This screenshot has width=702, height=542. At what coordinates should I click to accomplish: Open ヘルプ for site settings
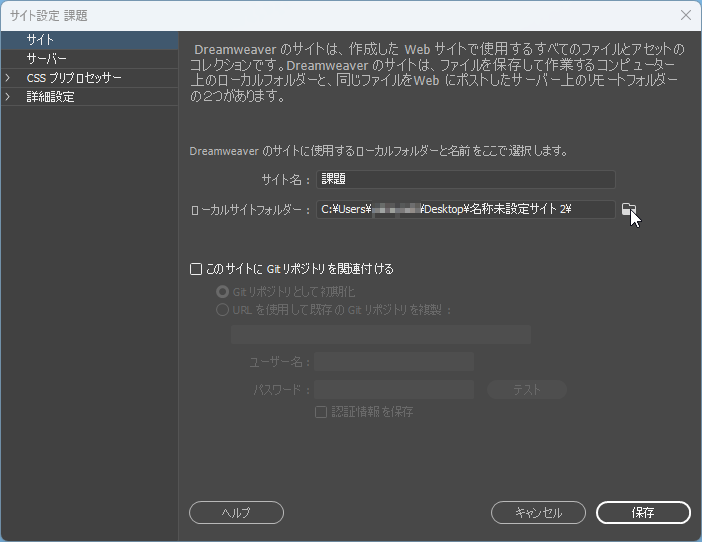tap(236, 512)
